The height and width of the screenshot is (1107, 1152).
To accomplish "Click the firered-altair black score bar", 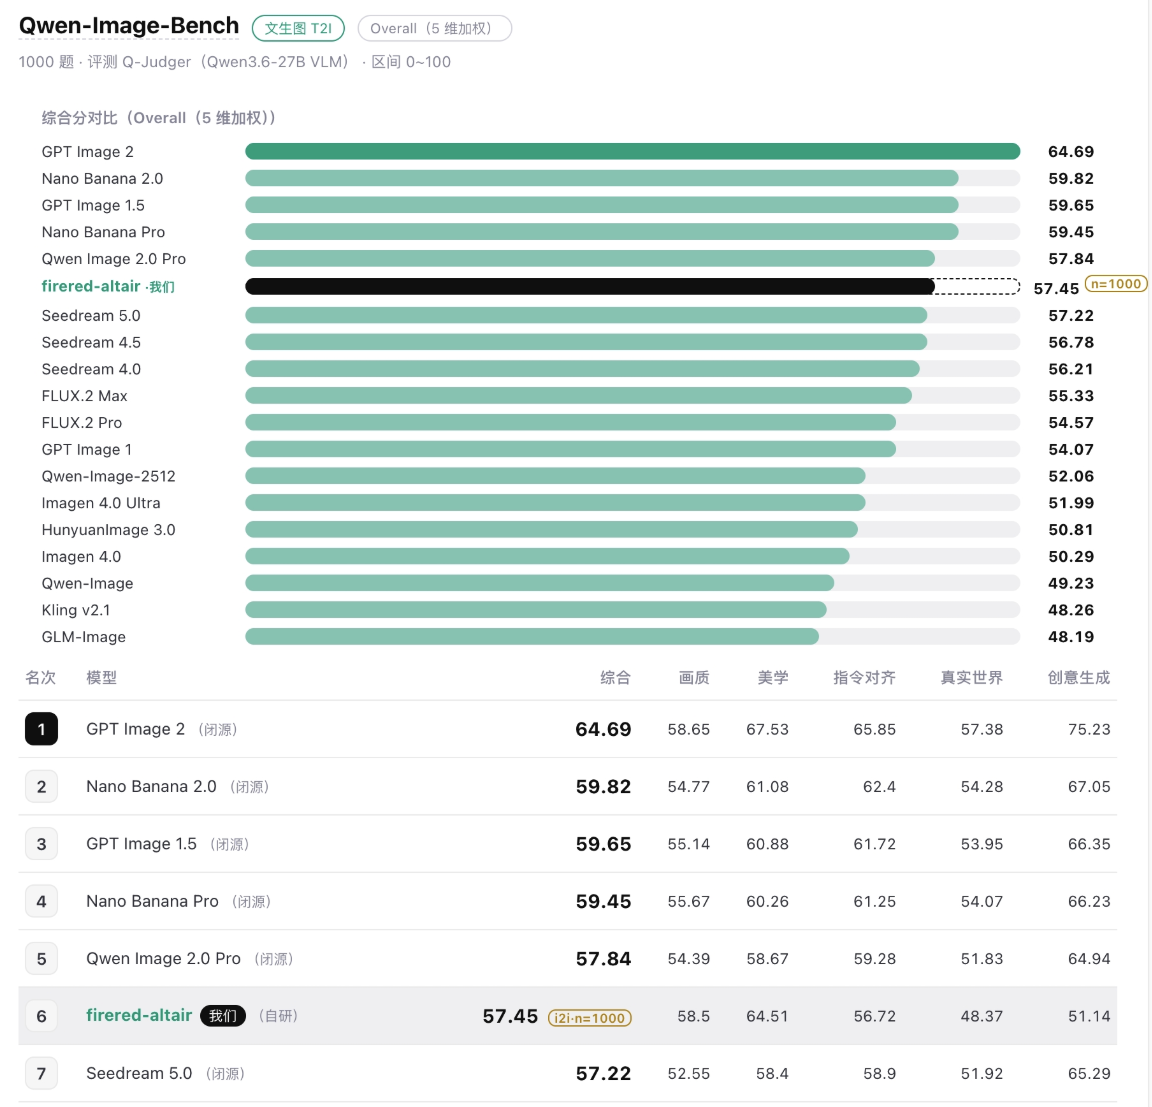I will tap(590, 286).
